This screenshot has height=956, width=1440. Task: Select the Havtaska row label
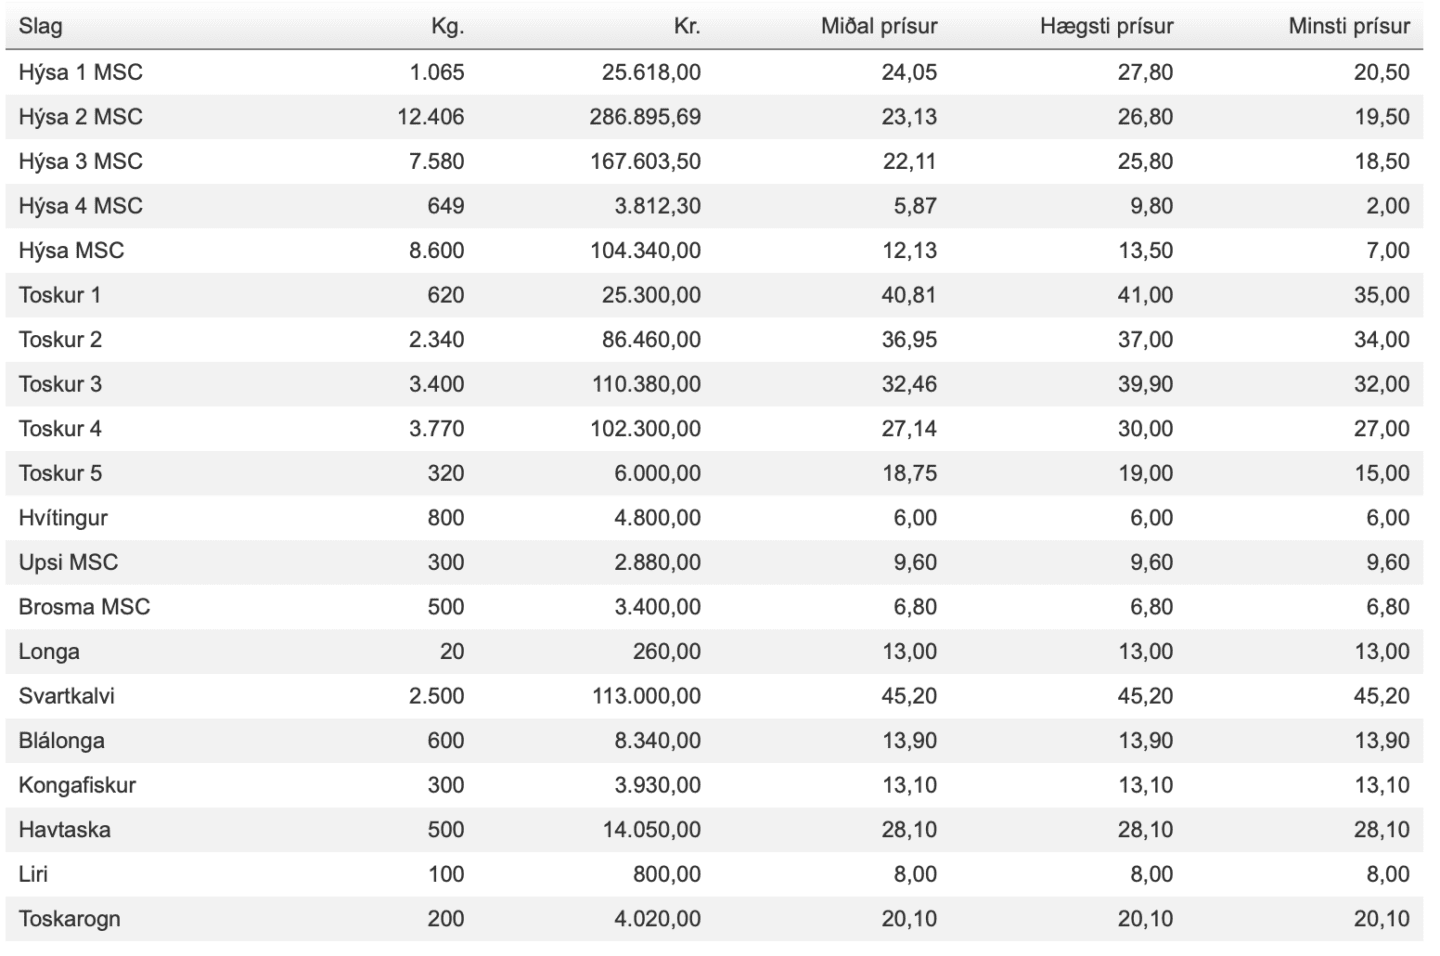click(64, 830)
